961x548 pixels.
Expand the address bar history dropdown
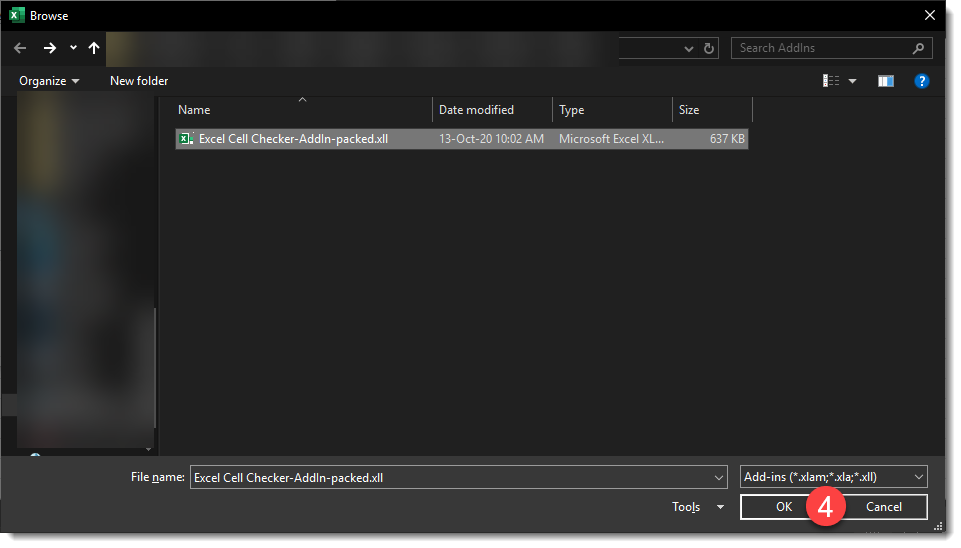[x=689, y=48]
